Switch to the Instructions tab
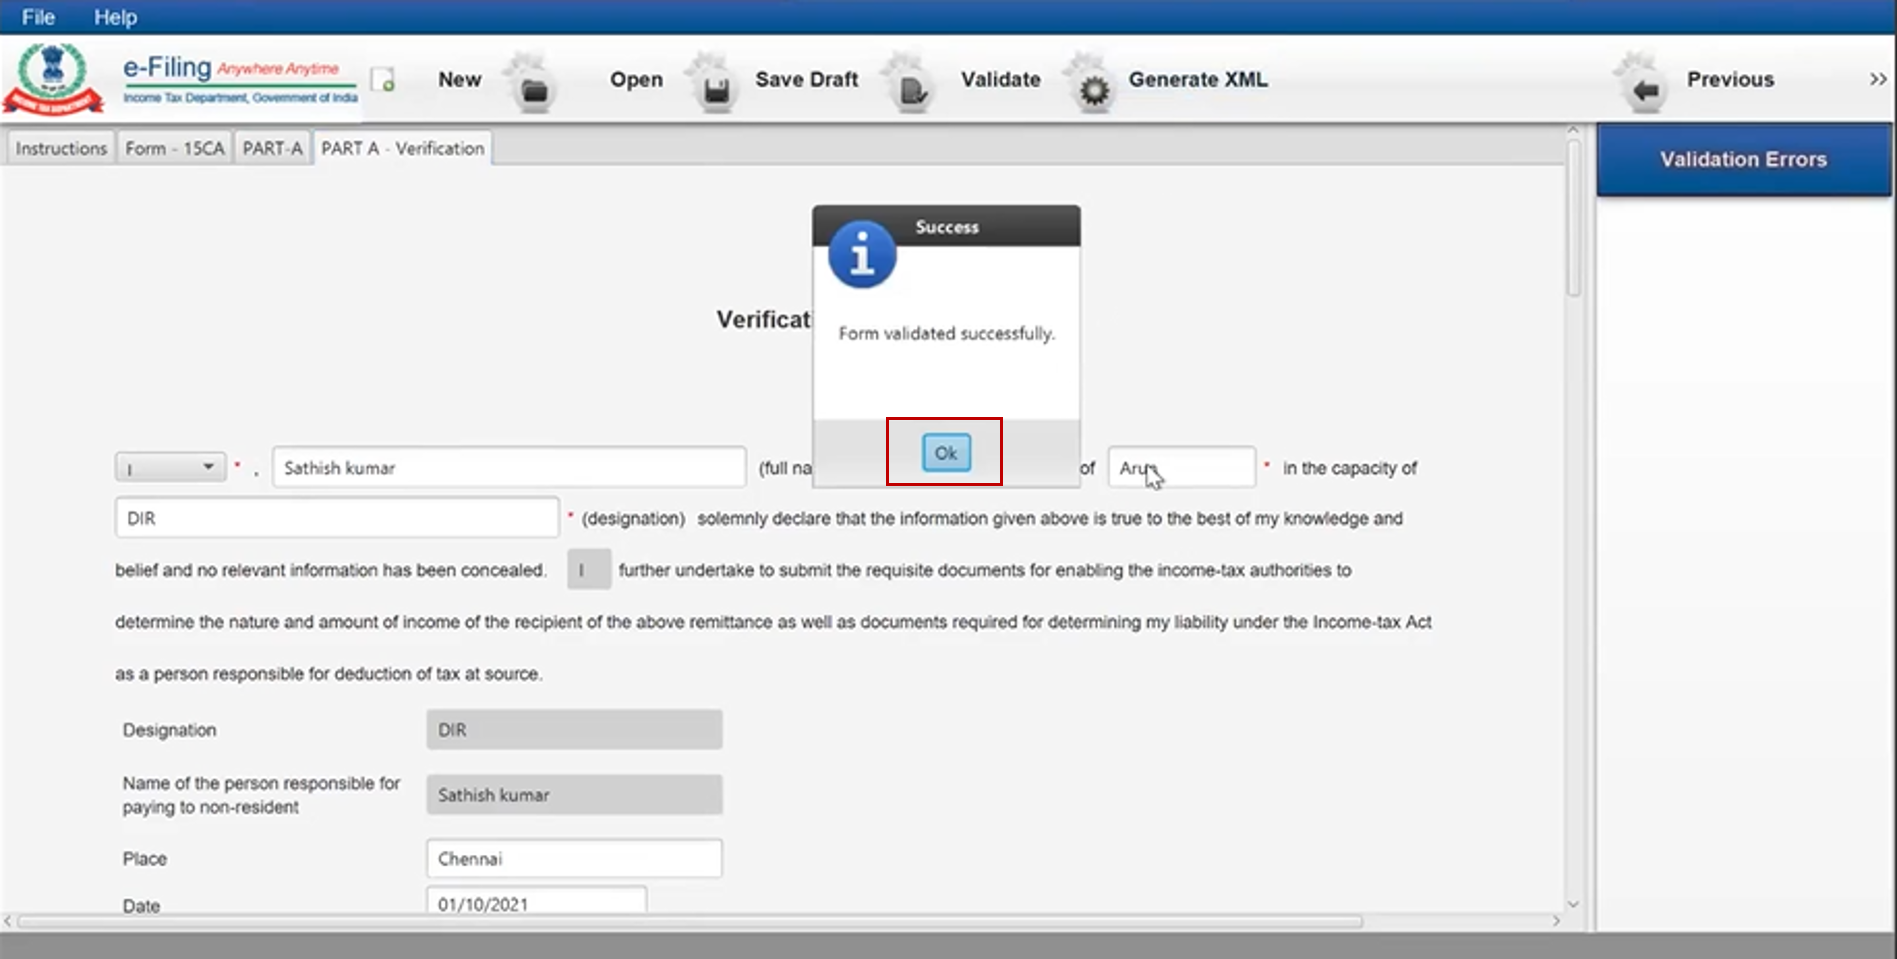 coord(61,148)
